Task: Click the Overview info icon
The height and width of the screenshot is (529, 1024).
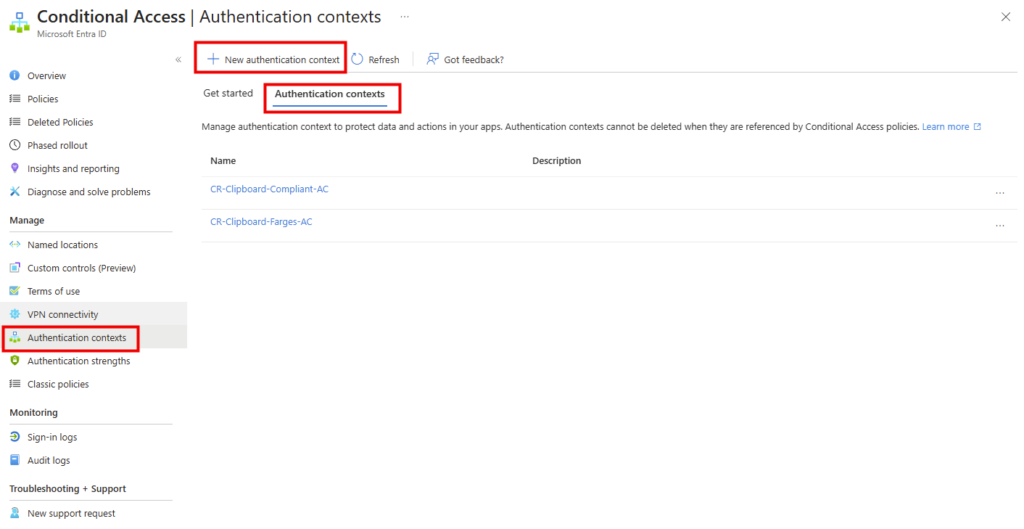Action: [14, 76]
